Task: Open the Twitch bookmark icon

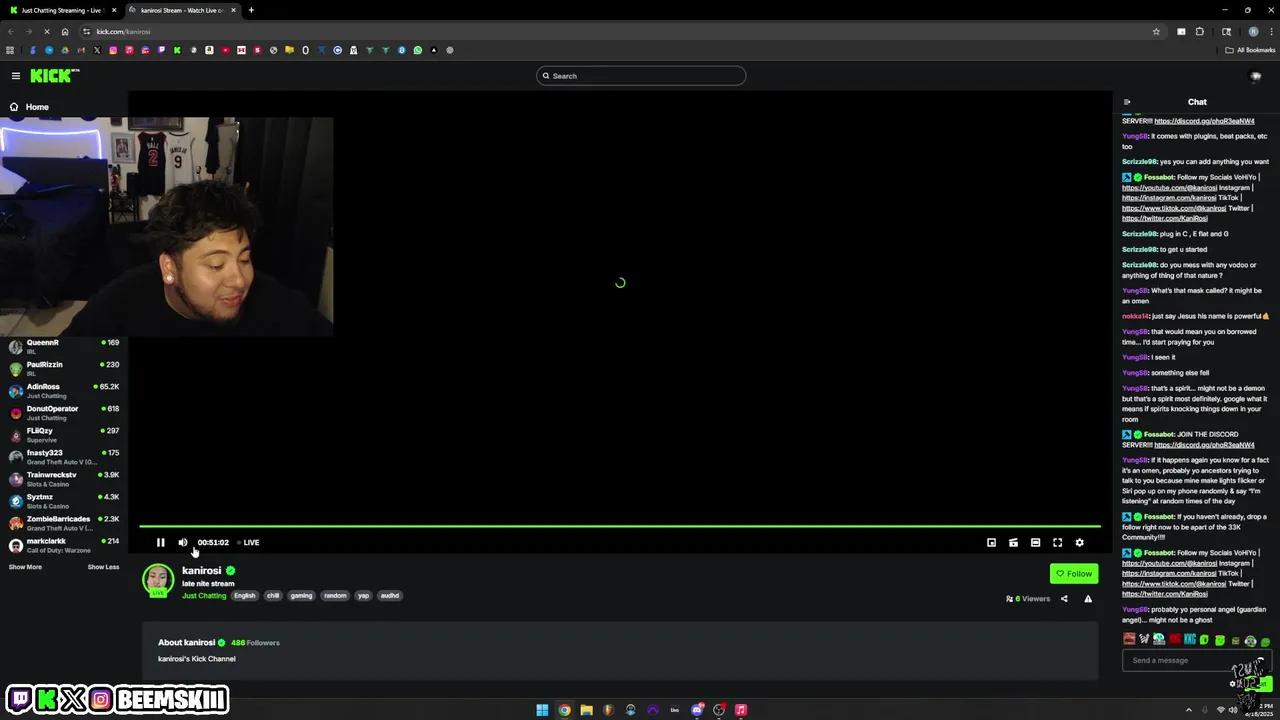Action: click(161, 50)
